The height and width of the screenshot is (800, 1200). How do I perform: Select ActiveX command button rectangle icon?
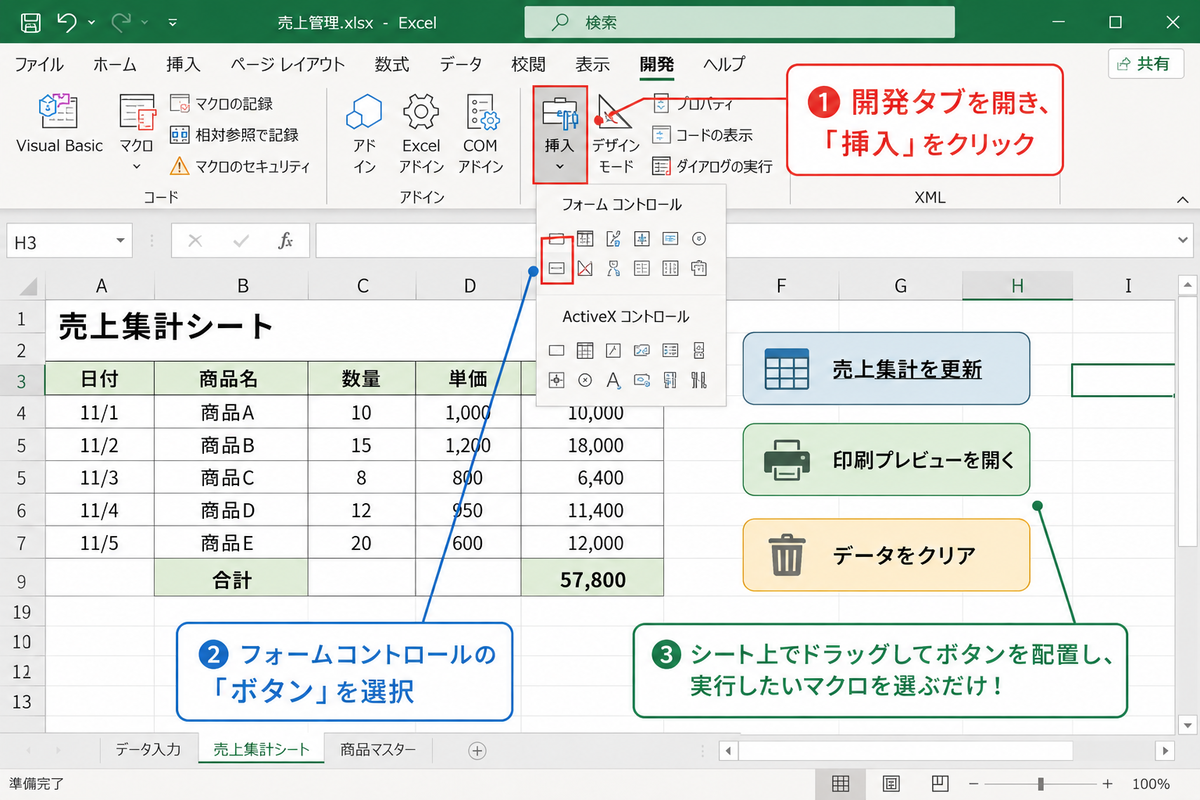(x=557, y=350)
